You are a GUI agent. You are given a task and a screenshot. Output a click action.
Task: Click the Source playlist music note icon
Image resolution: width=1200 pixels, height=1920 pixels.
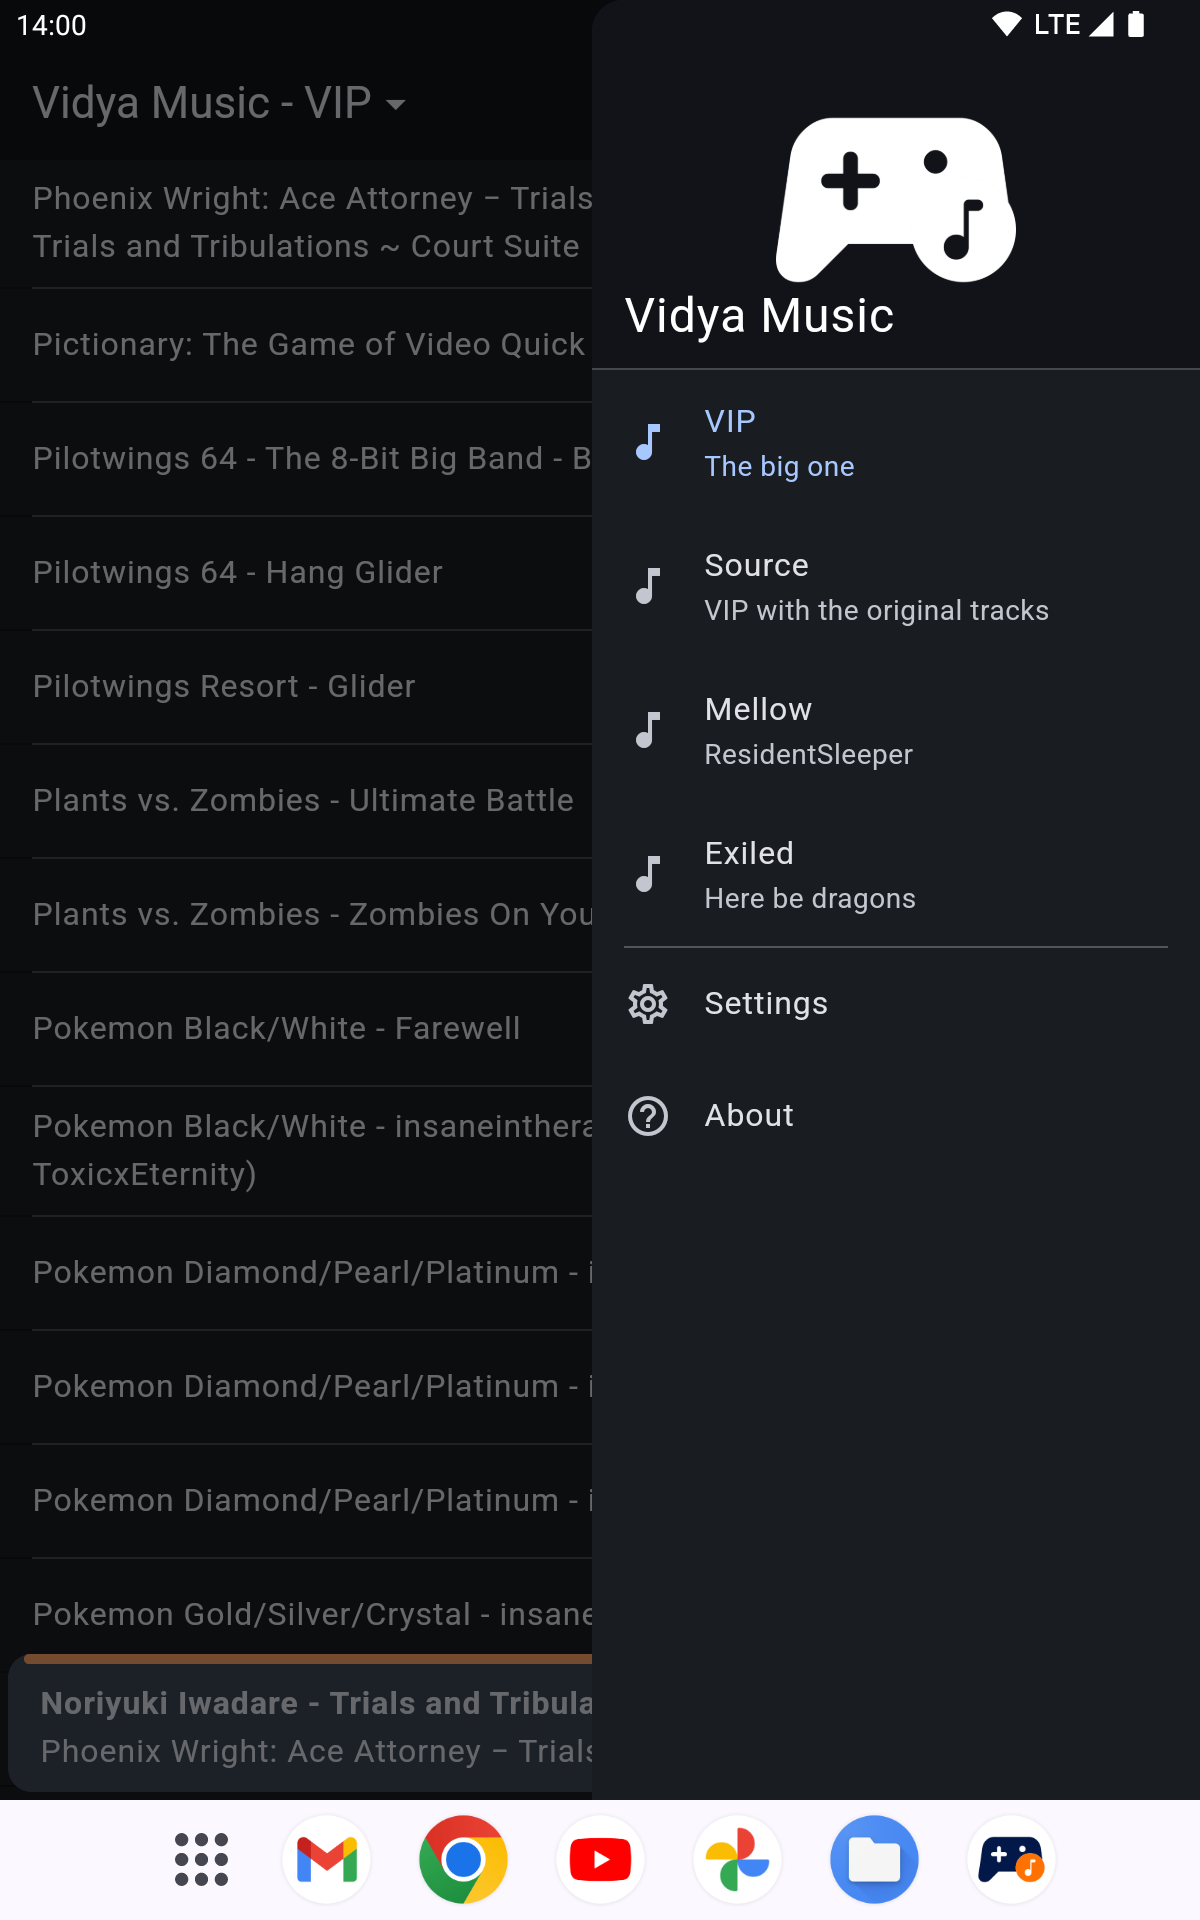tap(648, 586)
